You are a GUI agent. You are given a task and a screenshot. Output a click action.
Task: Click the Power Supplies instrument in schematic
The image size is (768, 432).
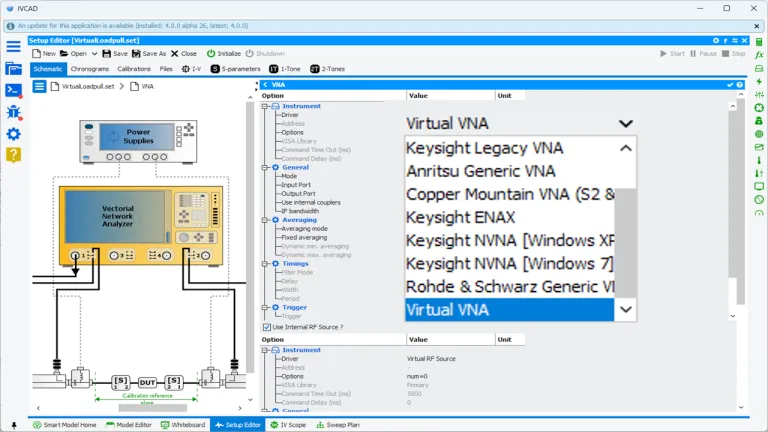click(138, 142)
